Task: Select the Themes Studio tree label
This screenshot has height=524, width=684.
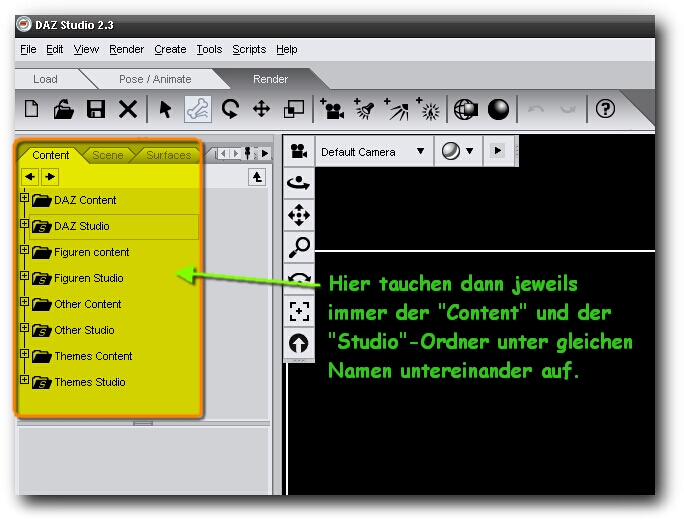Action: coord(90,382)
